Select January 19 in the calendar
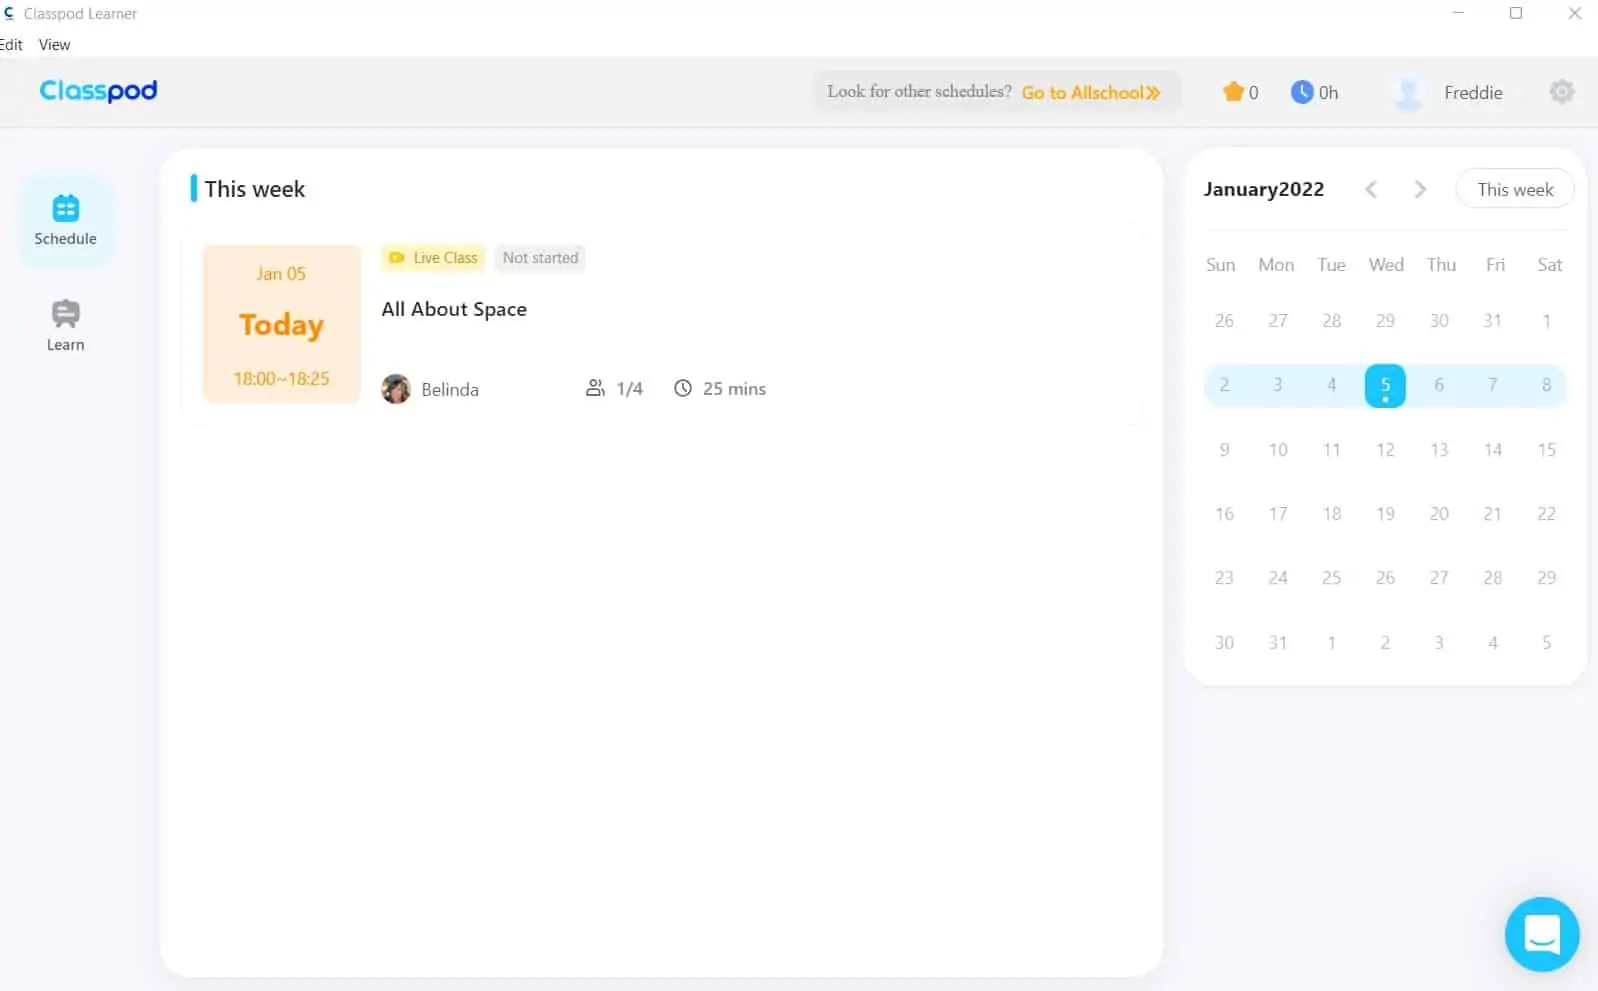1598x991 pixels. tap(1385, 514)
